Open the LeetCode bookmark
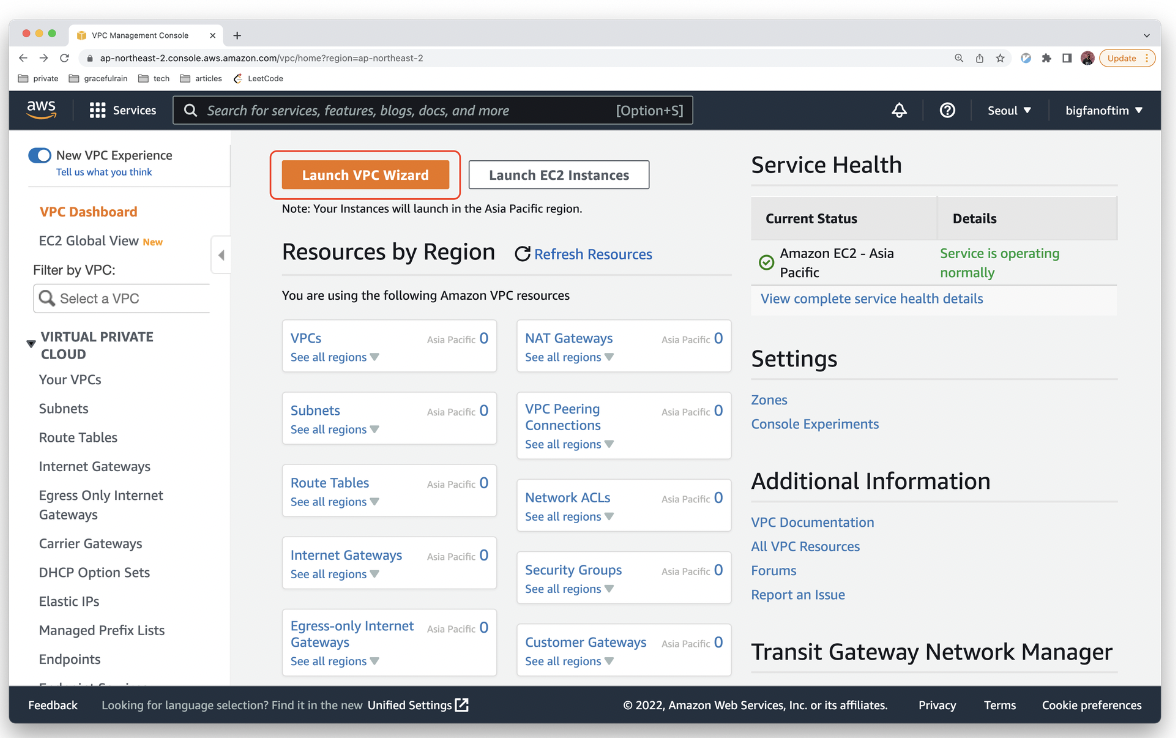The height and width of the screenshot is (738, 1176). (258, 78)
